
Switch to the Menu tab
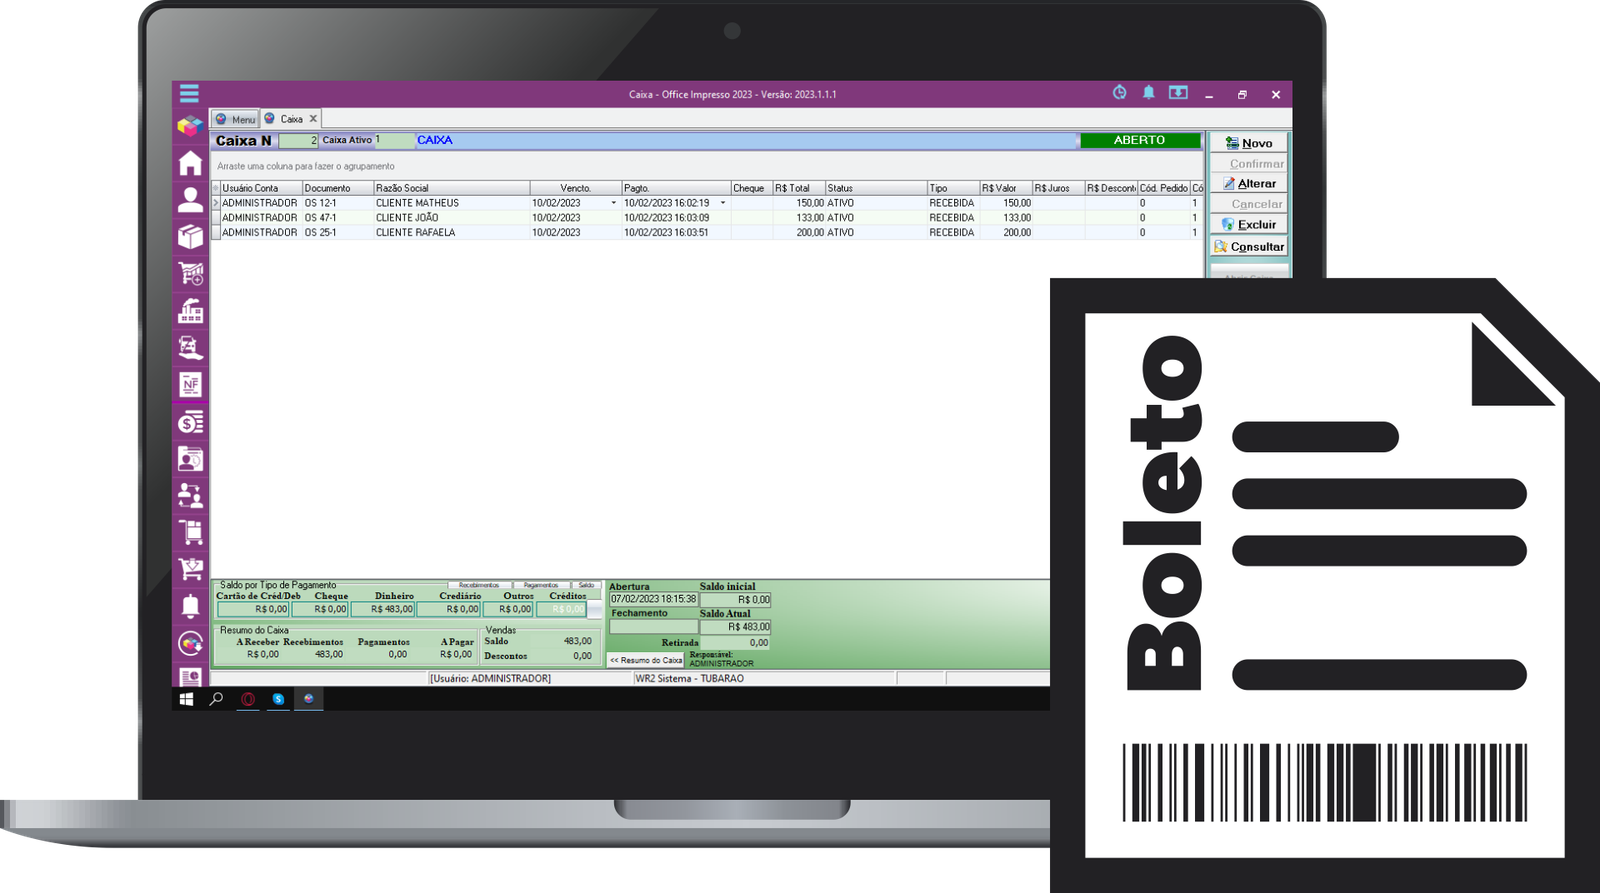click(x=236, y=119)
